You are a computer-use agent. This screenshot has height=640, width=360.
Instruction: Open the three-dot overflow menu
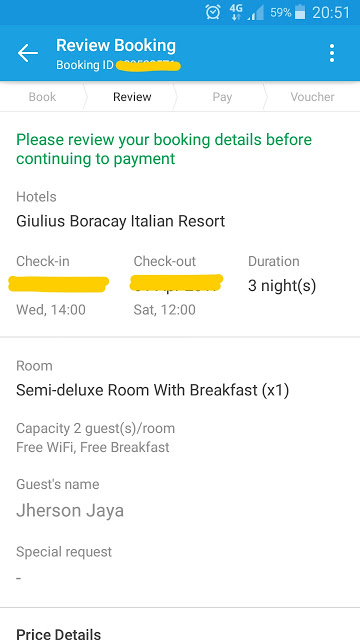click(x=332, y=53)
